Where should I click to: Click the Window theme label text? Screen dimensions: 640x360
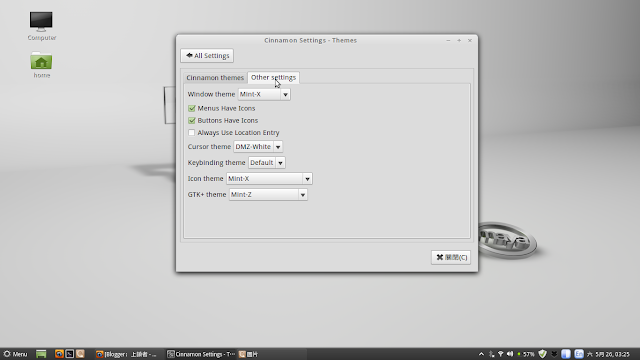coord(211,94)
